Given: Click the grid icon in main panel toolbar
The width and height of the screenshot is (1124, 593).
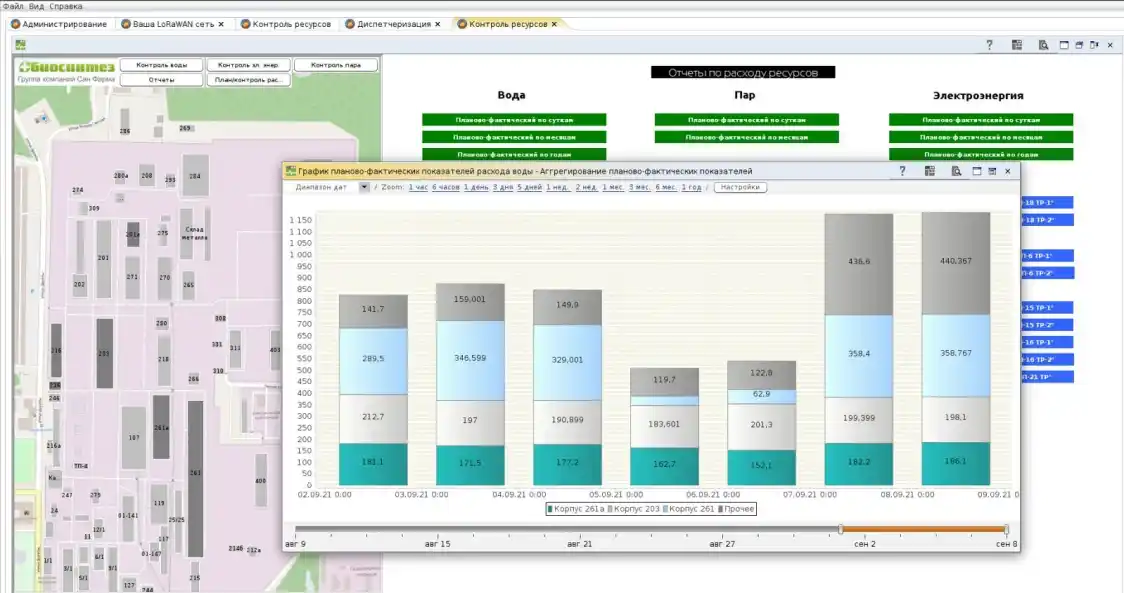Looking at the screenshot, I should (1016, 45).
